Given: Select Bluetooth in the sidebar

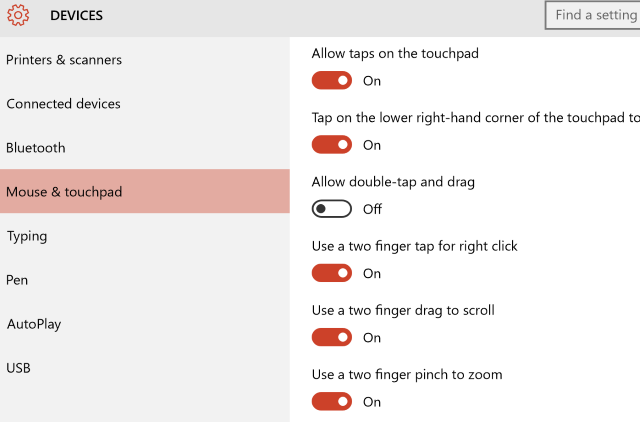Looking at the screenshot, I should (x=36, y=148).
